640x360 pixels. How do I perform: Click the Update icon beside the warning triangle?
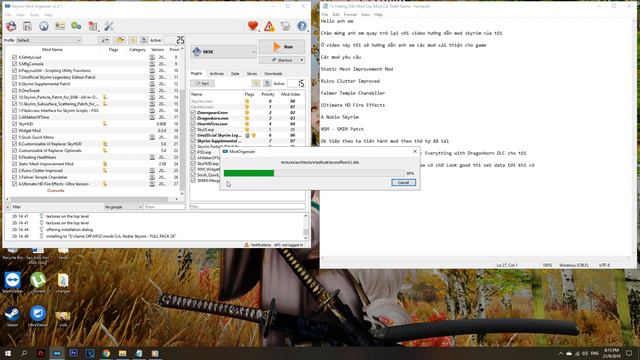286,26
